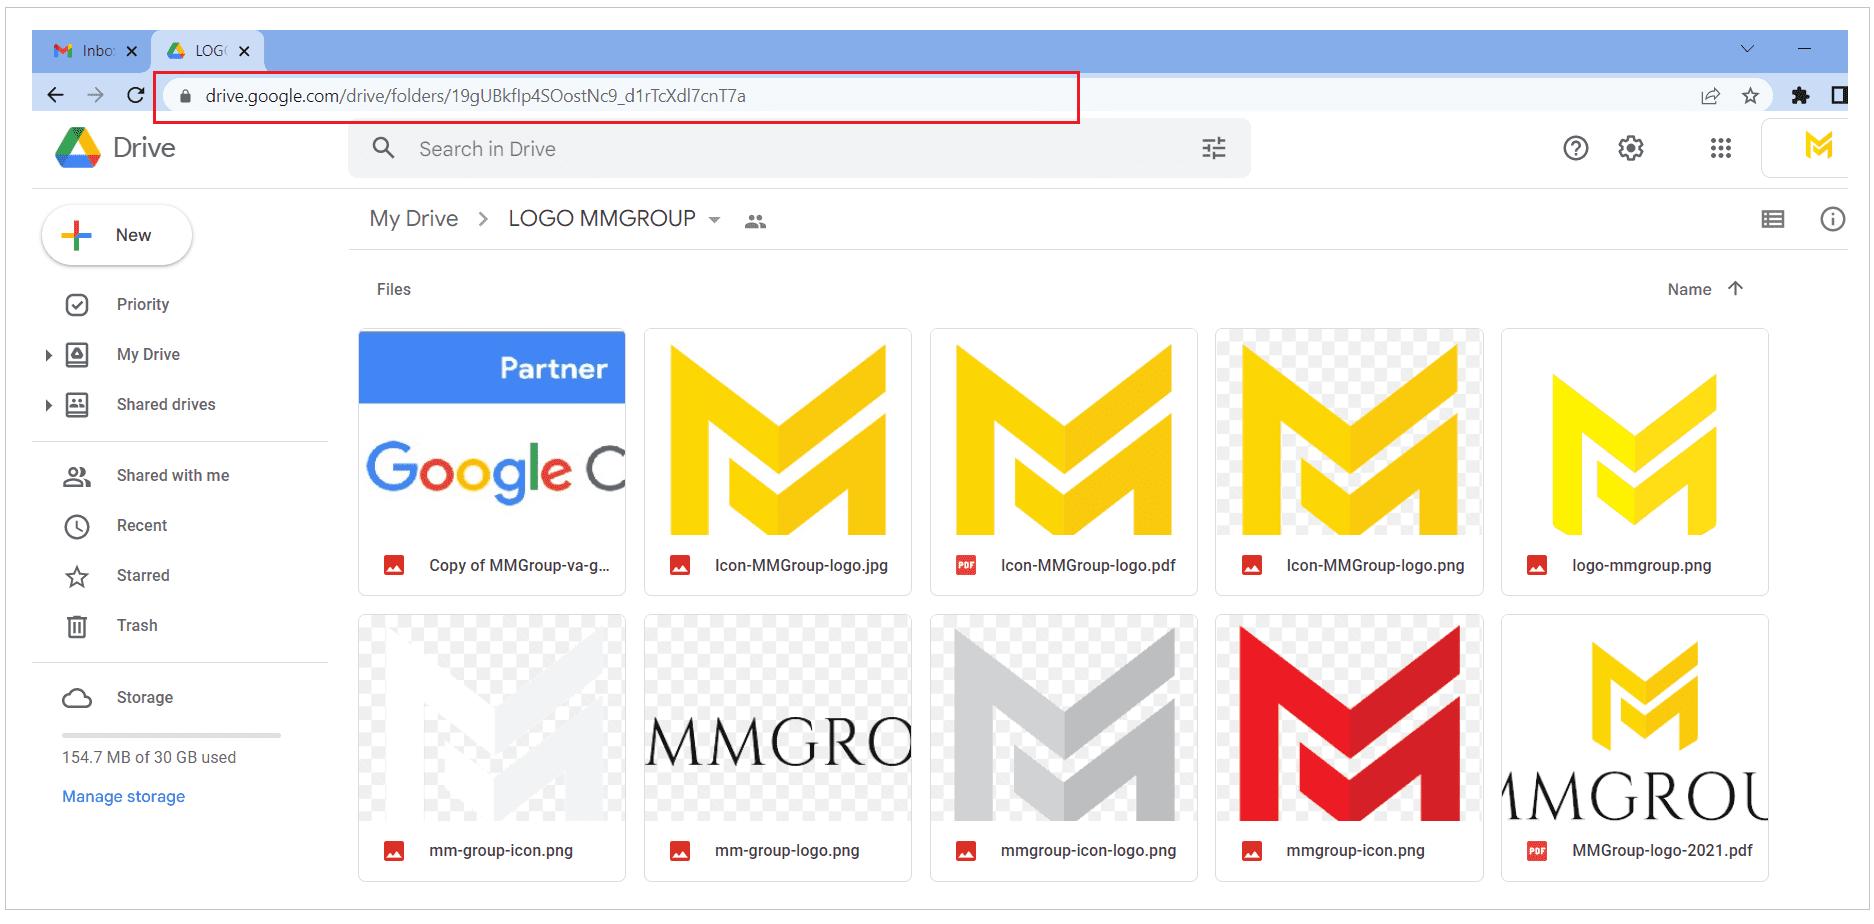Select the mm-group-icon.png thumbnail
The image size is (1874, 924).
point(492,718)
